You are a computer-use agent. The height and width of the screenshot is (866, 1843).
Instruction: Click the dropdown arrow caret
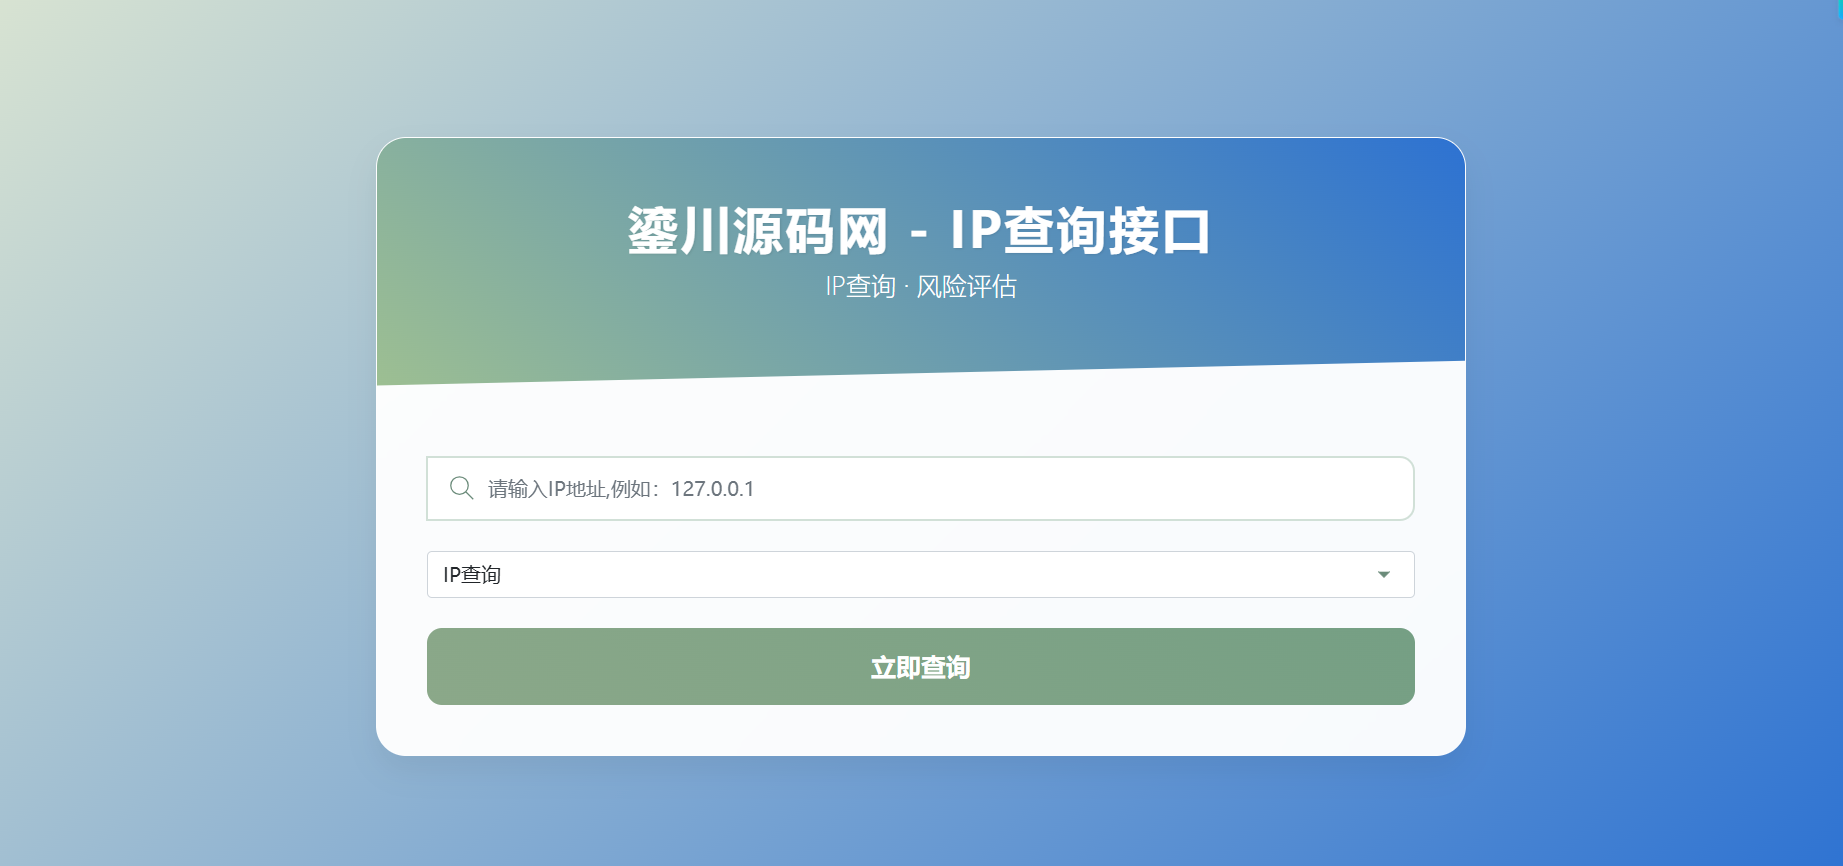[x=1384, y=574]
